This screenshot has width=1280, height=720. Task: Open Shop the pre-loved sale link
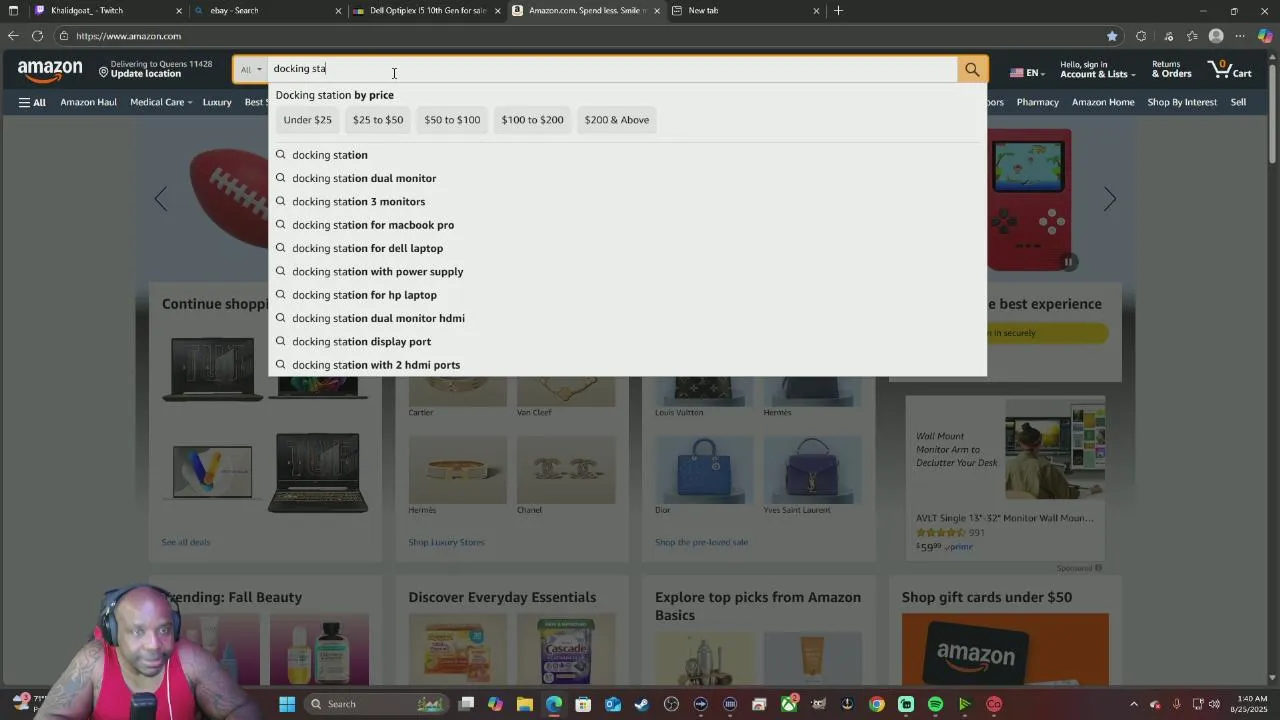pyautogui.click(x=701, y=542)
